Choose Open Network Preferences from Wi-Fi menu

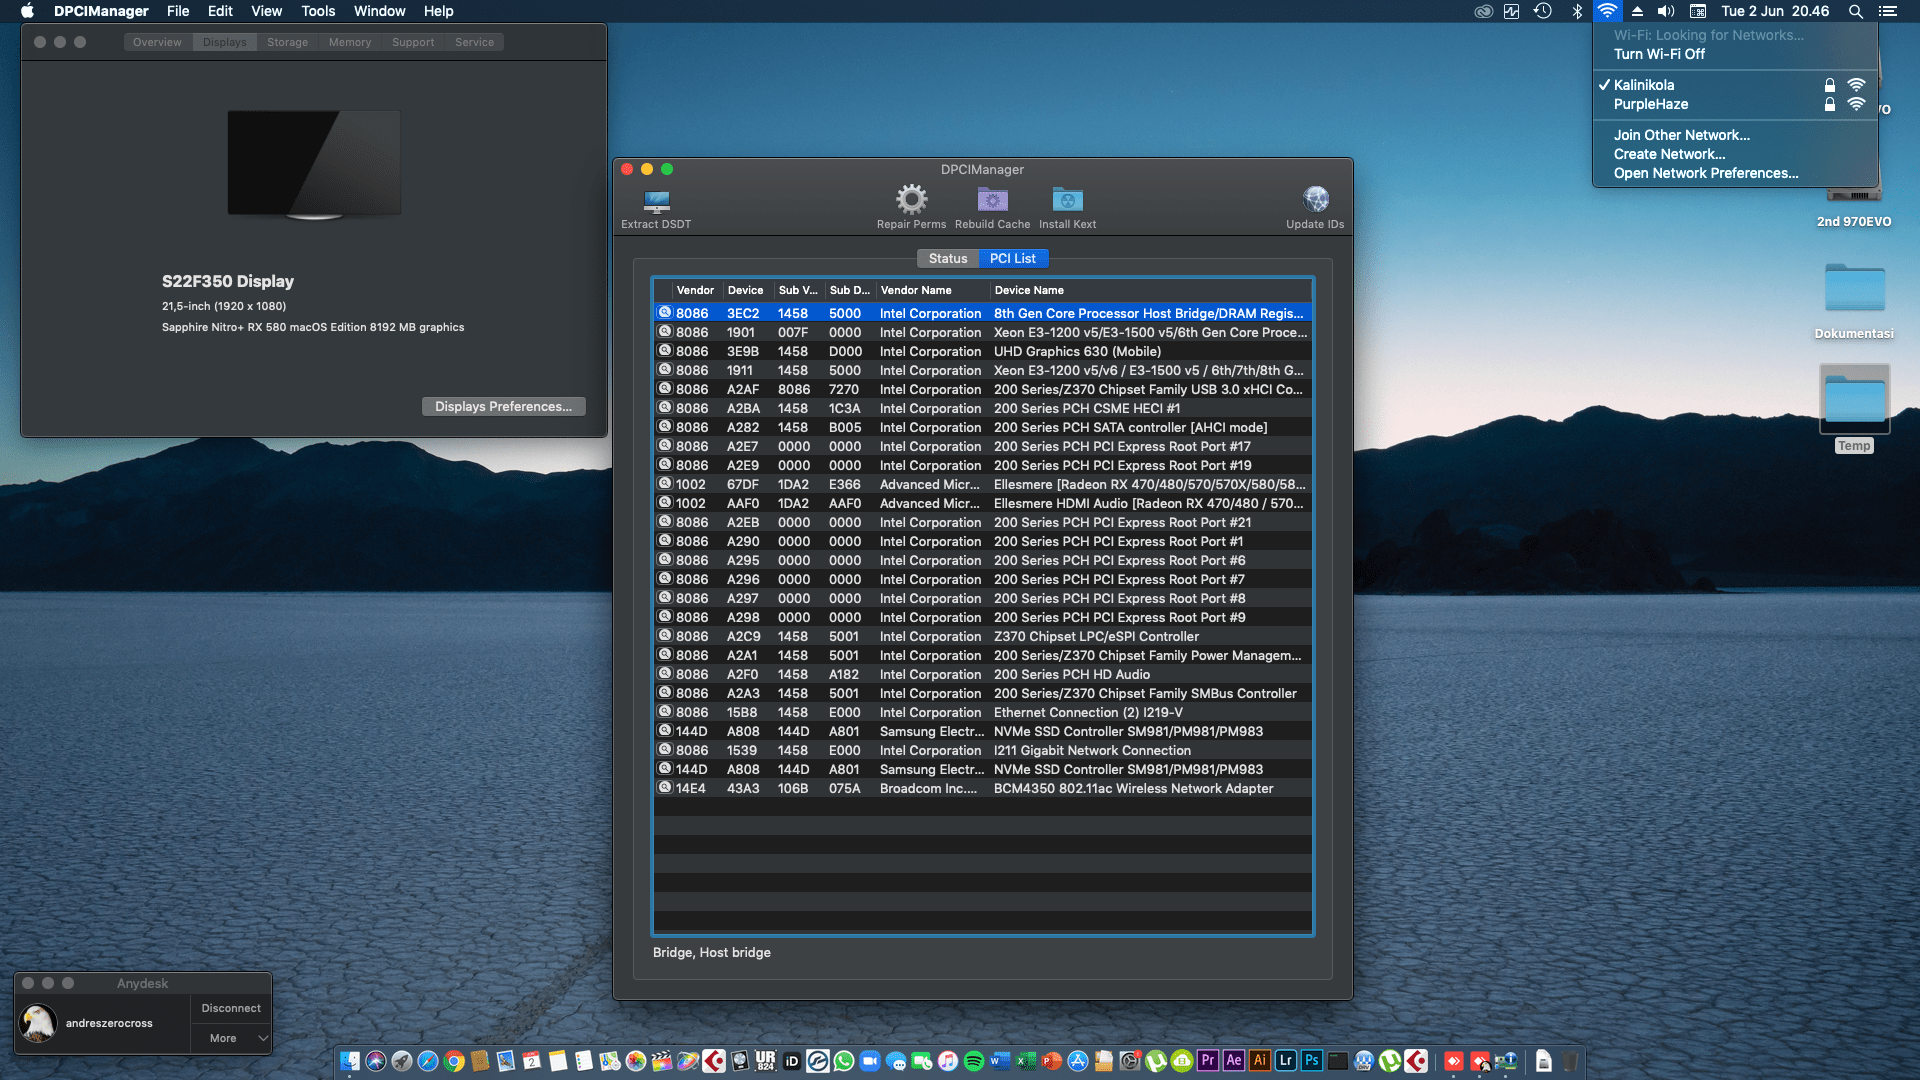point(1705,173)
